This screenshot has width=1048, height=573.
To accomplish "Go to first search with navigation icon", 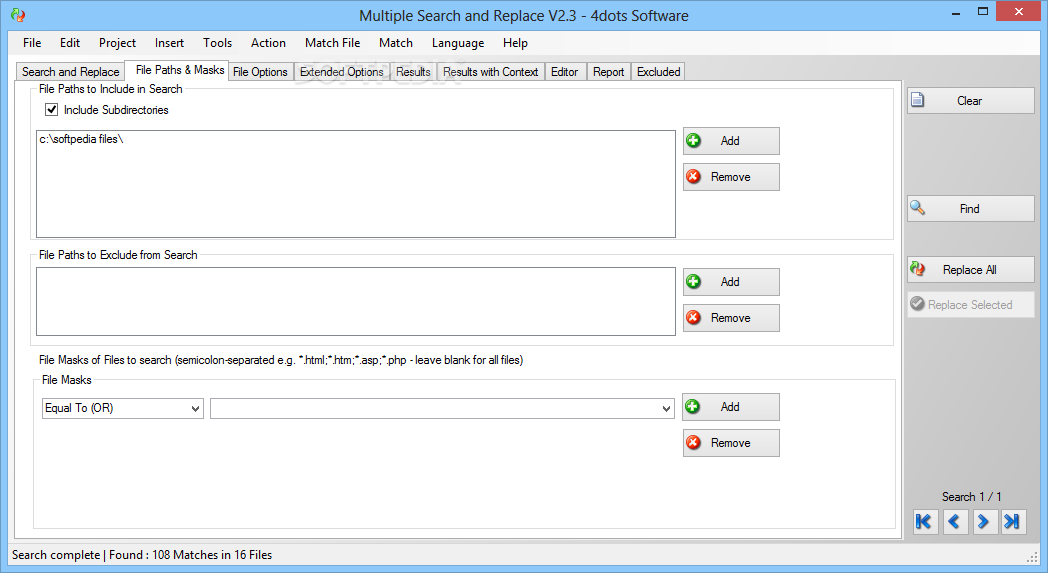I will tap(924, 521).
